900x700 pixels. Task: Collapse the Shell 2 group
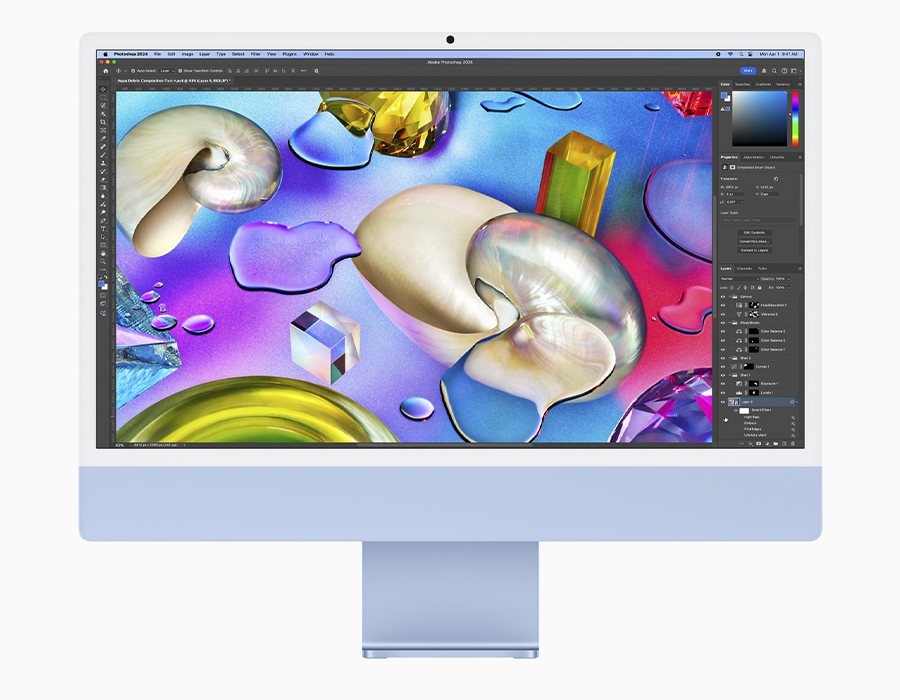(x=730, y=357)
